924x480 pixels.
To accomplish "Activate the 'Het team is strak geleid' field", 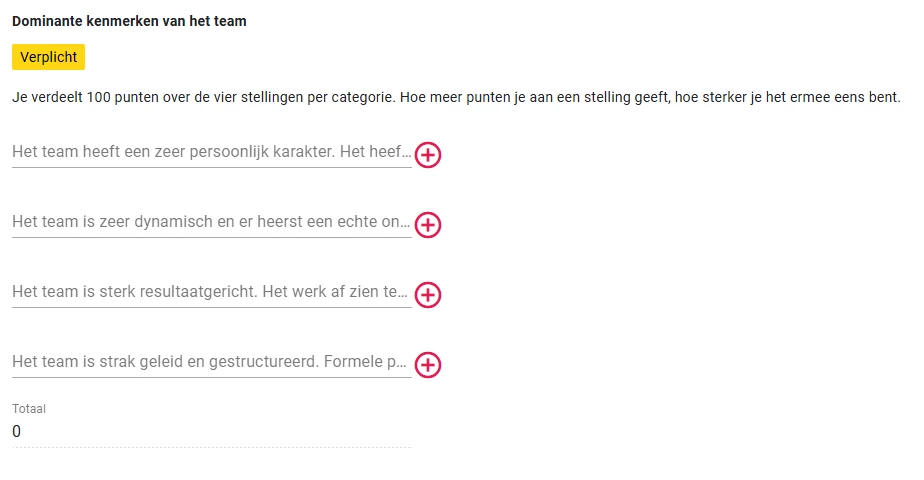I will tap(212, 362).
